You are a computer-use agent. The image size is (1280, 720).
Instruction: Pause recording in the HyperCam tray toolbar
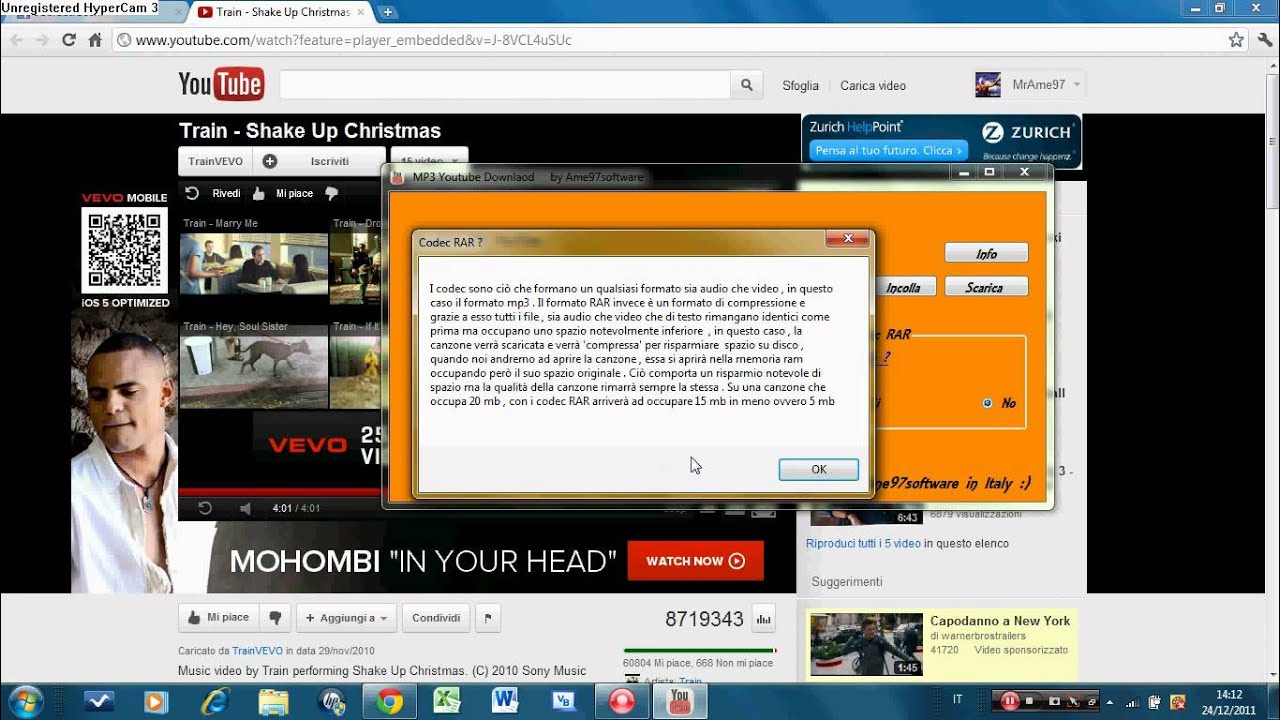1010,701
